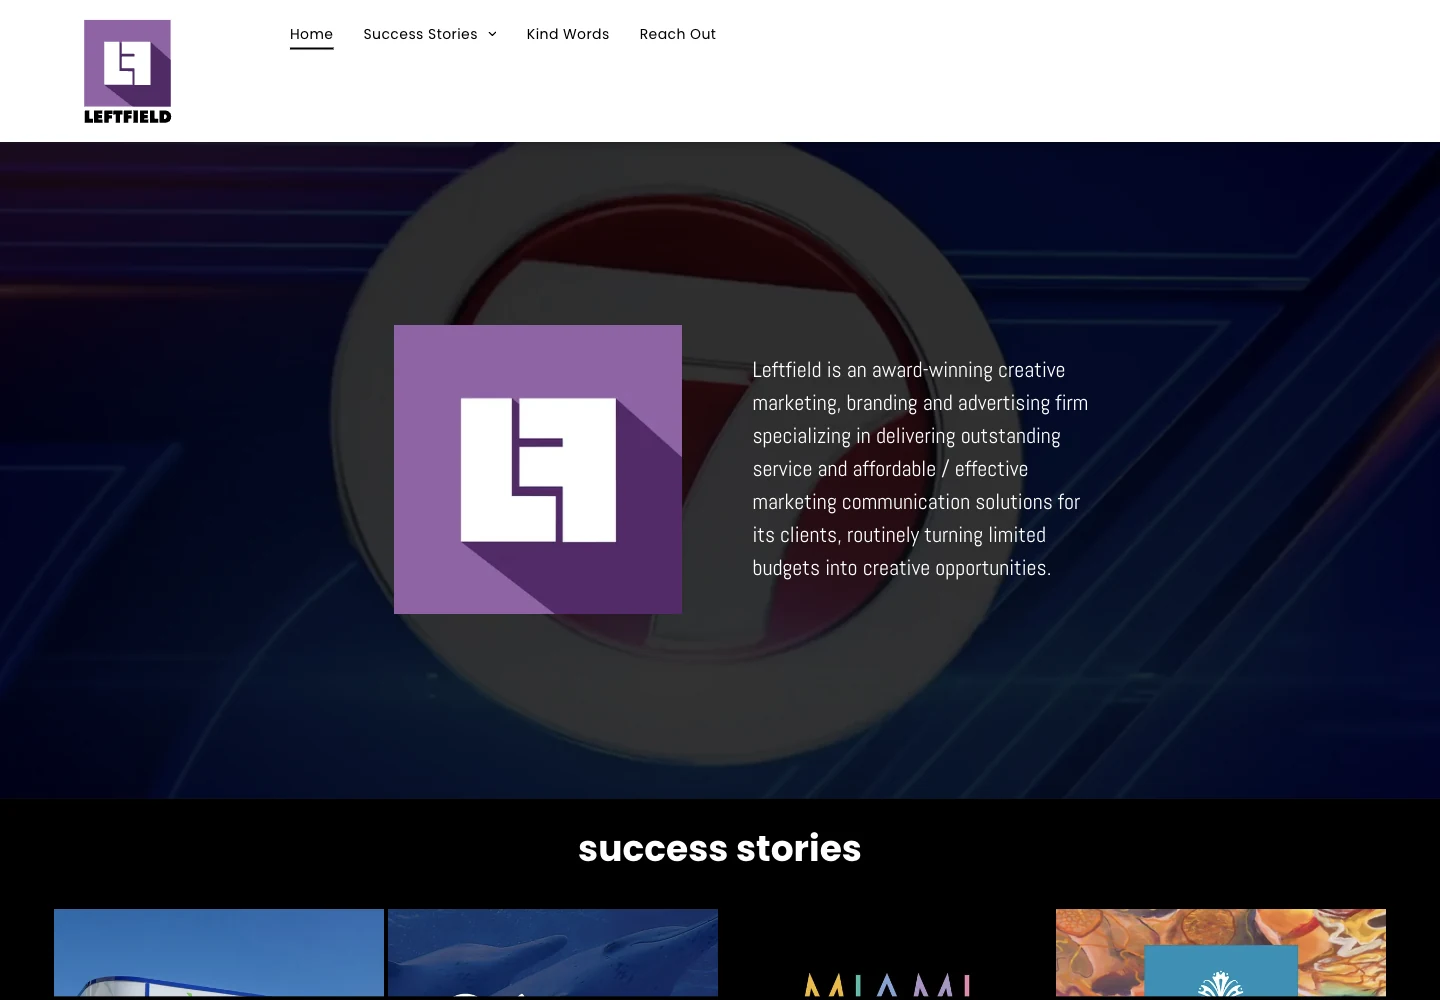Expand the Success Stories dropdown chevron
The height and width of the screenshot is (1000, 1440).
pos(492,34)
